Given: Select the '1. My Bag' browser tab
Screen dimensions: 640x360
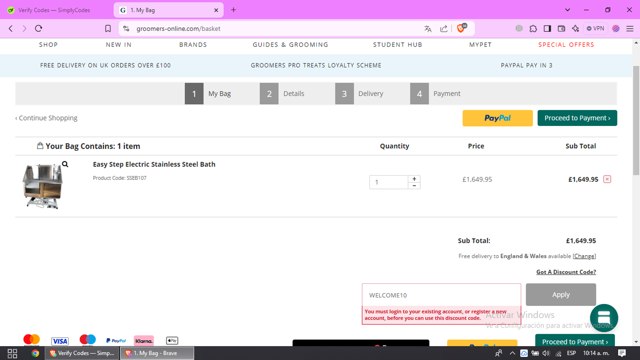Looking at the screenshot, I should tap(169, 10).
